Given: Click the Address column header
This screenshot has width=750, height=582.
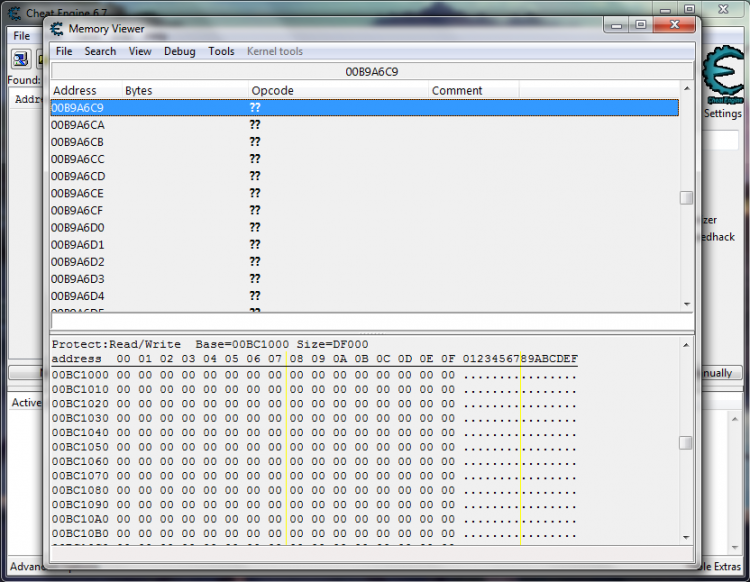Looking at the screenshot, I should tap(86, 90).
